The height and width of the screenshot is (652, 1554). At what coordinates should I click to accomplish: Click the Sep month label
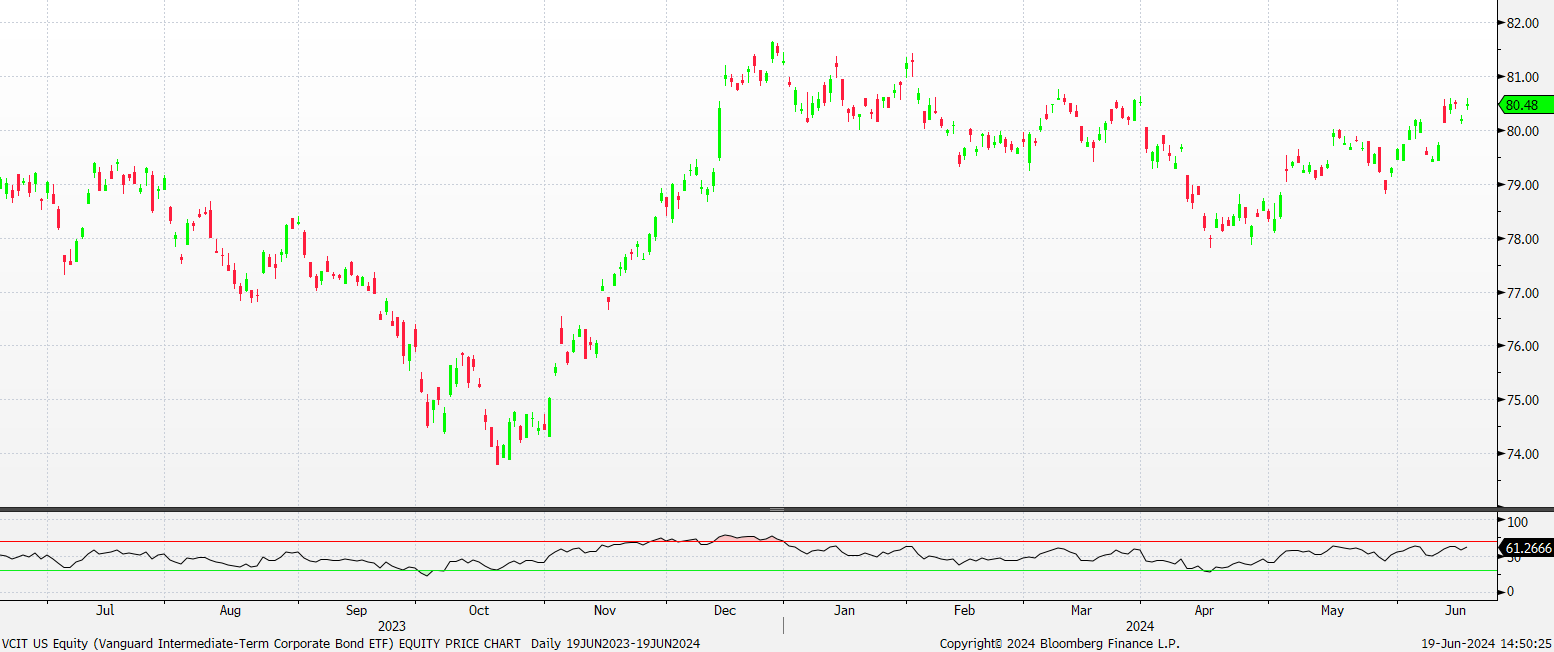tap(357, 609)
